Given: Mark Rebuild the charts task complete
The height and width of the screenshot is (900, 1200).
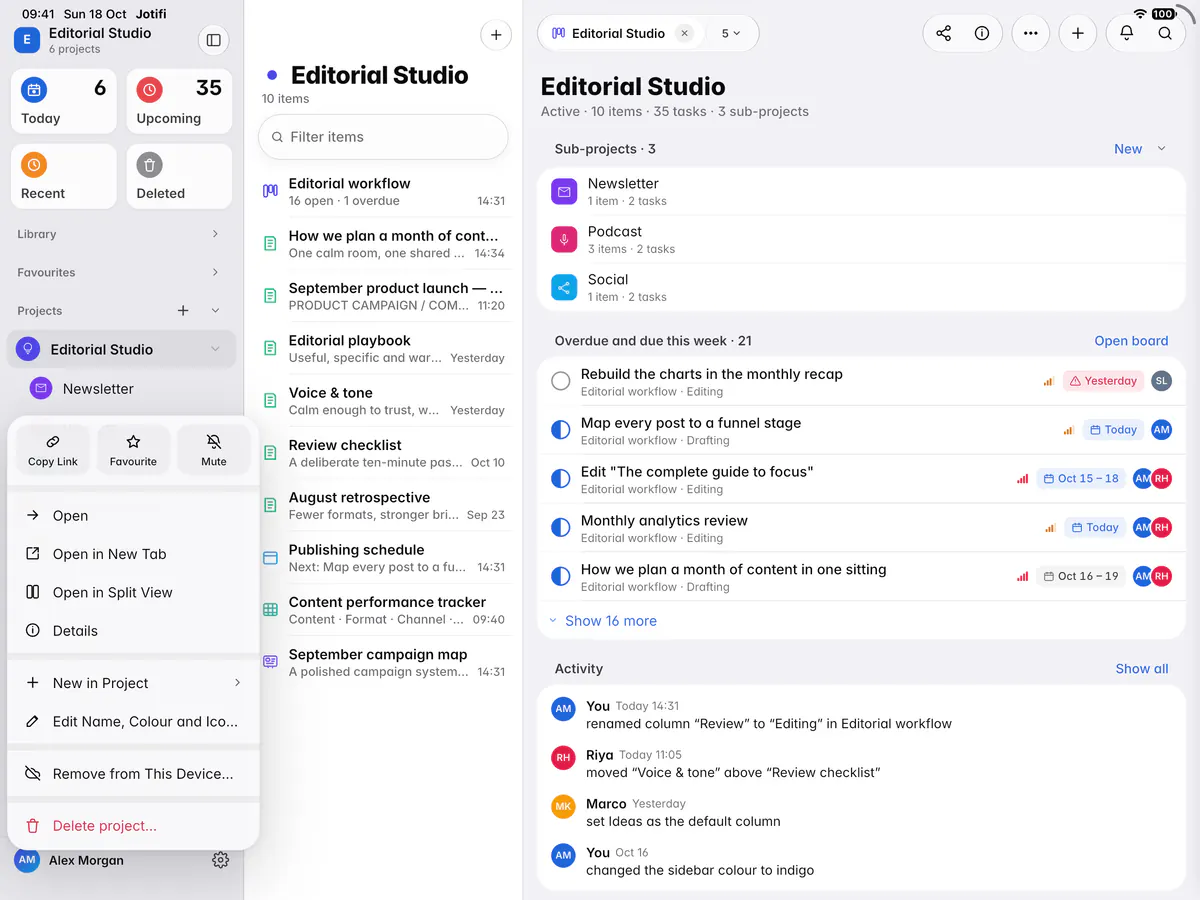Looking at the screenshot, I should (x=561, y=381).
